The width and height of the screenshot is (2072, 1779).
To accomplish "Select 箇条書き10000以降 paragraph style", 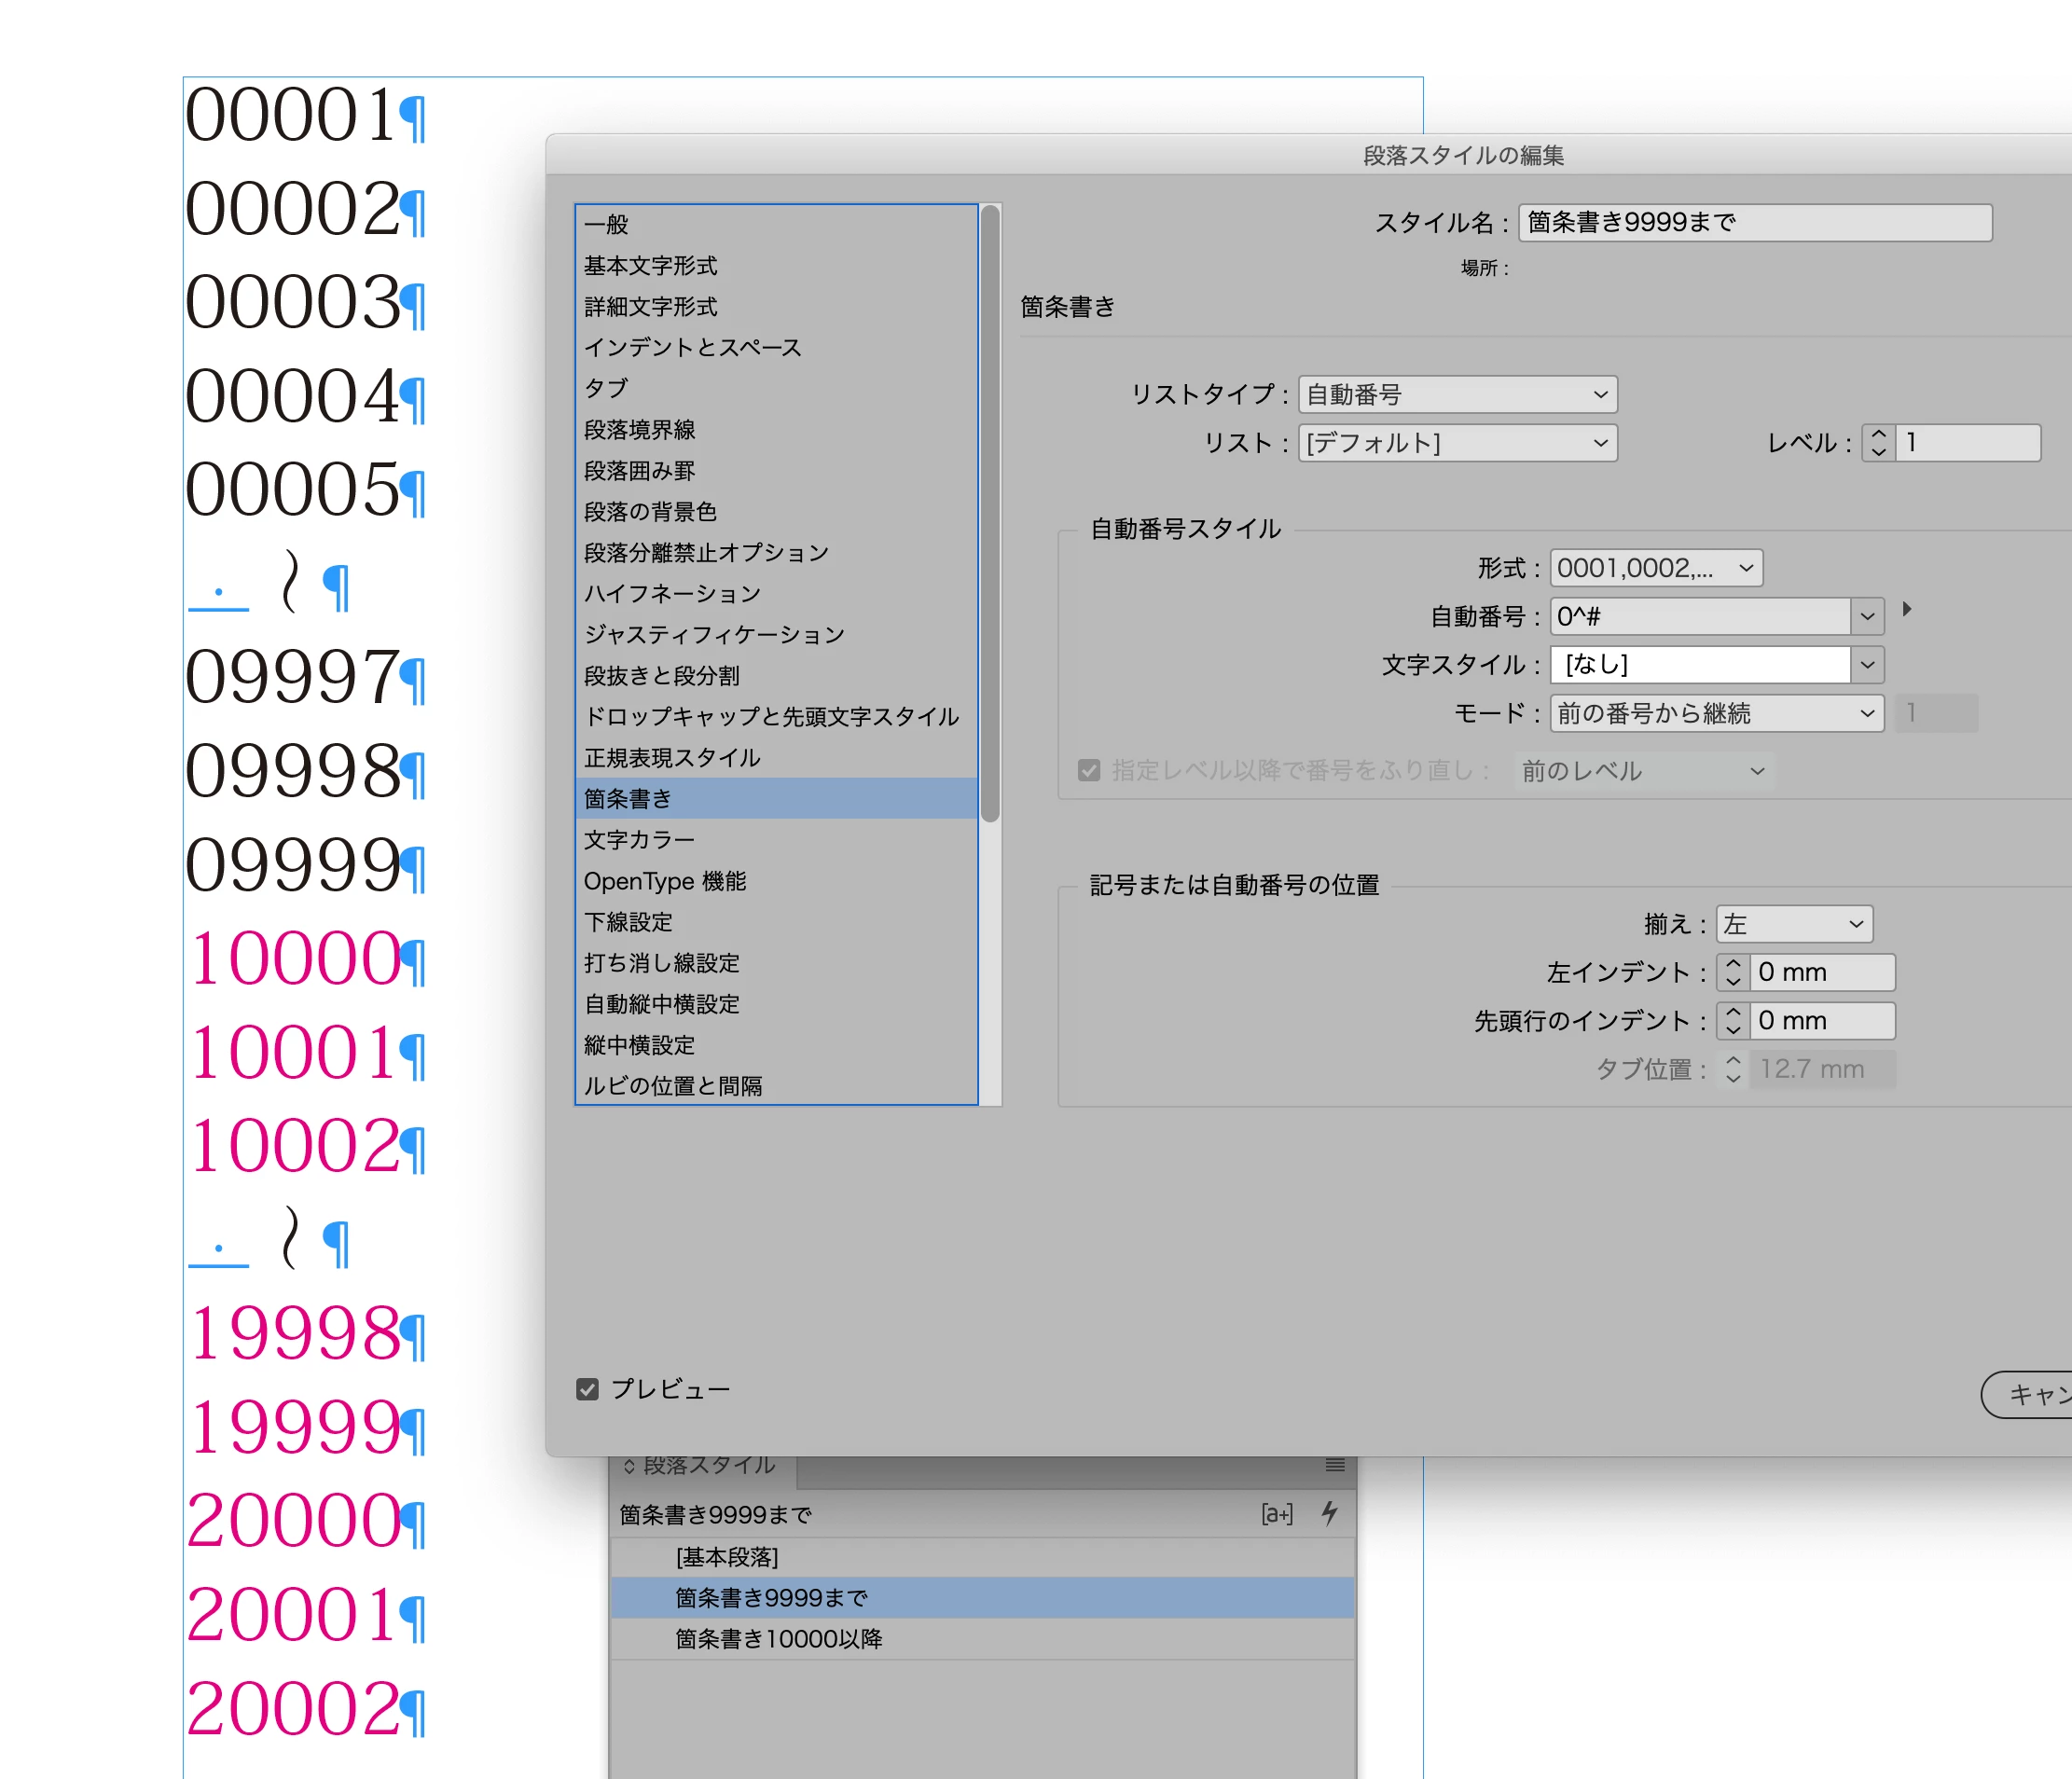I will pyautogui.click(x=778, y=1639).
